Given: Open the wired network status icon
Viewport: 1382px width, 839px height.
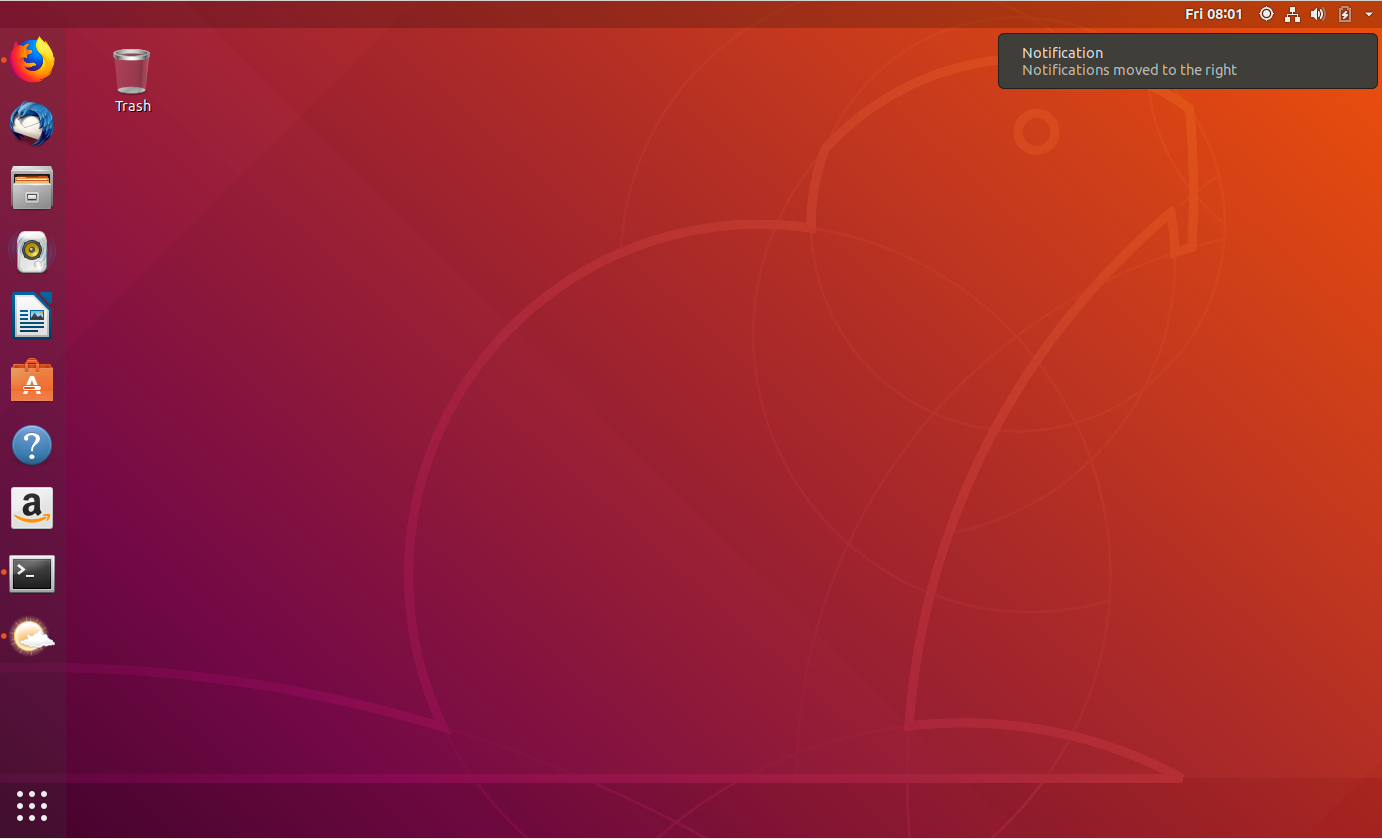Looking at the screenshot, I should tap(1292, 14).
